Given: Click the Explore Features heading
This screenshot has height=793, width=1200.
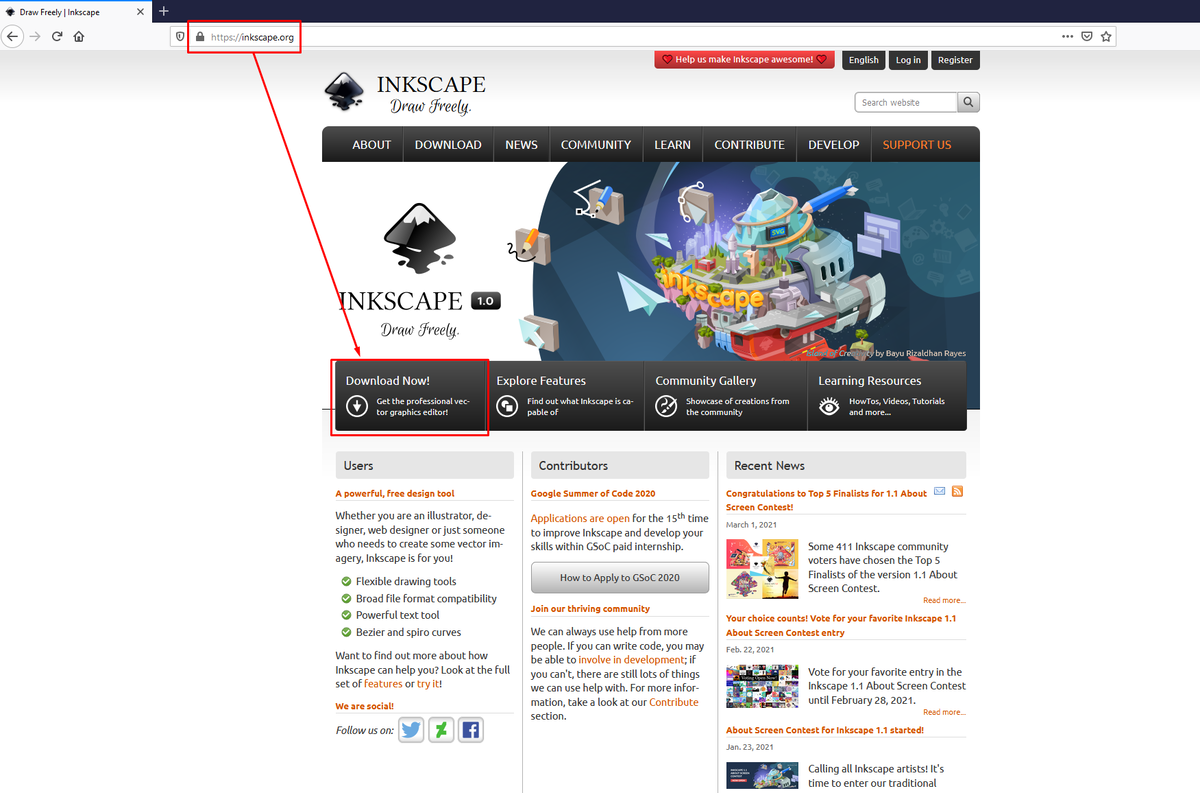Looking at the screenshot, I should pos(541,381).
